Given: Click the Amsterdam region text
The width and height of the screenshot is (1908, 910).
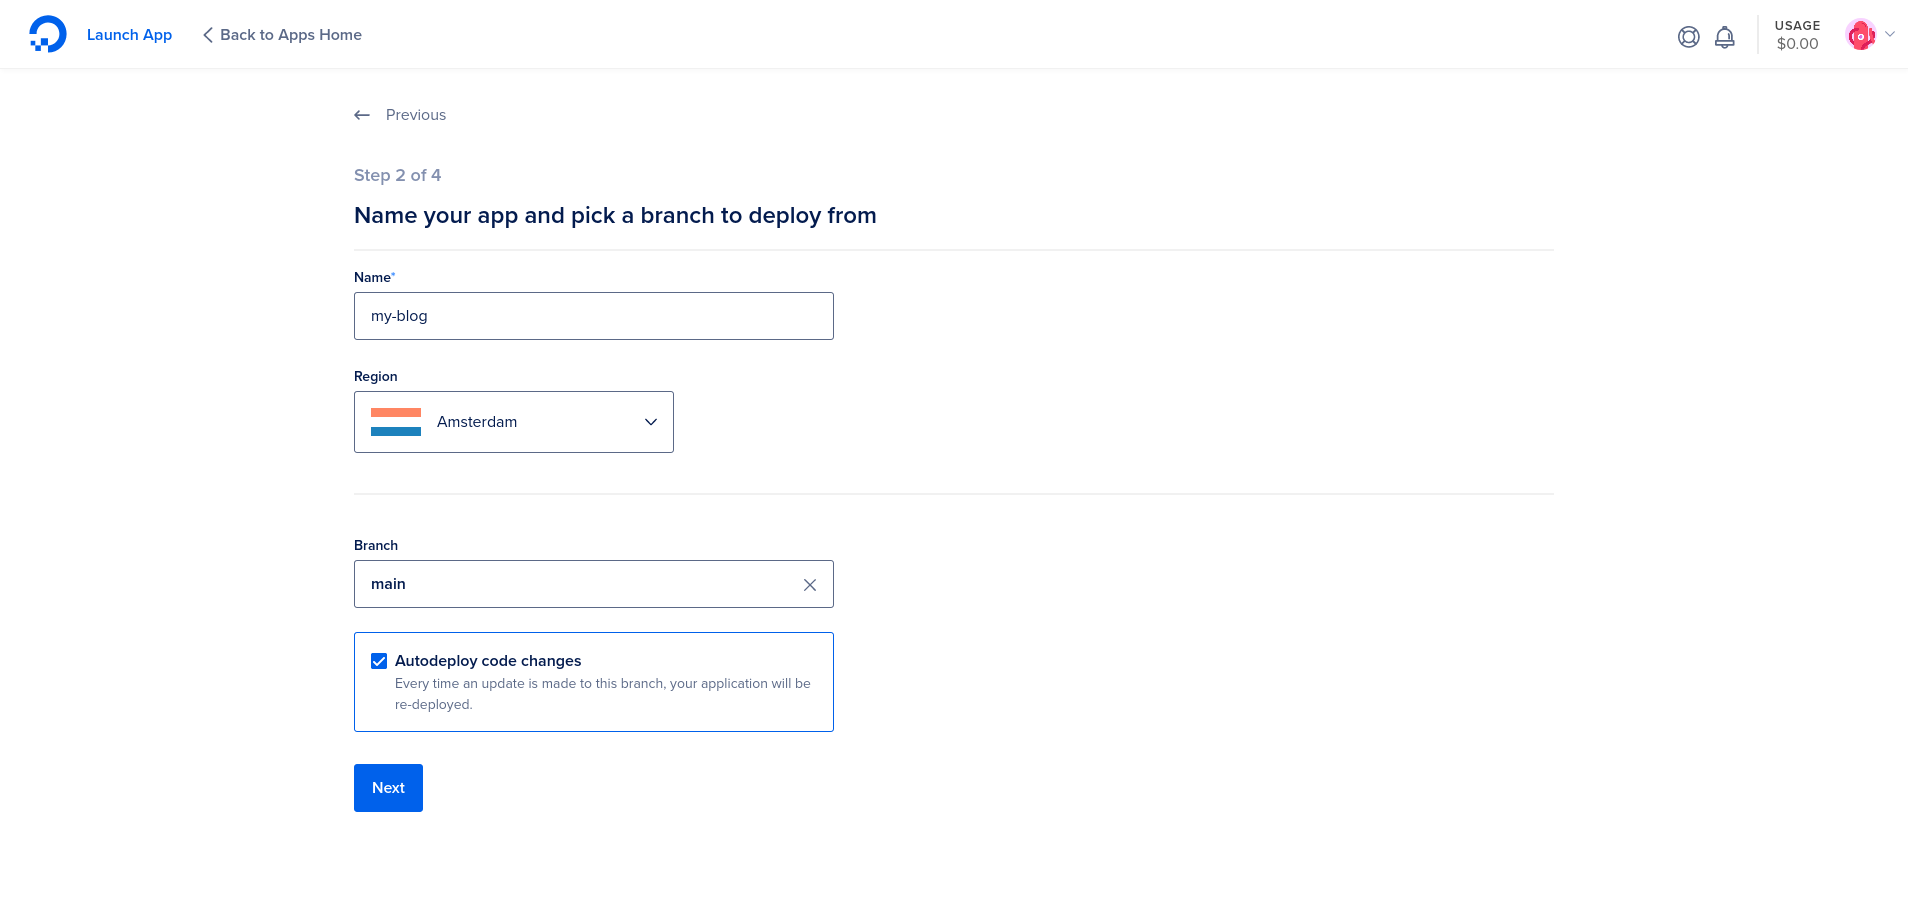Looking at the screenshot, I should (x=477, y=422).
